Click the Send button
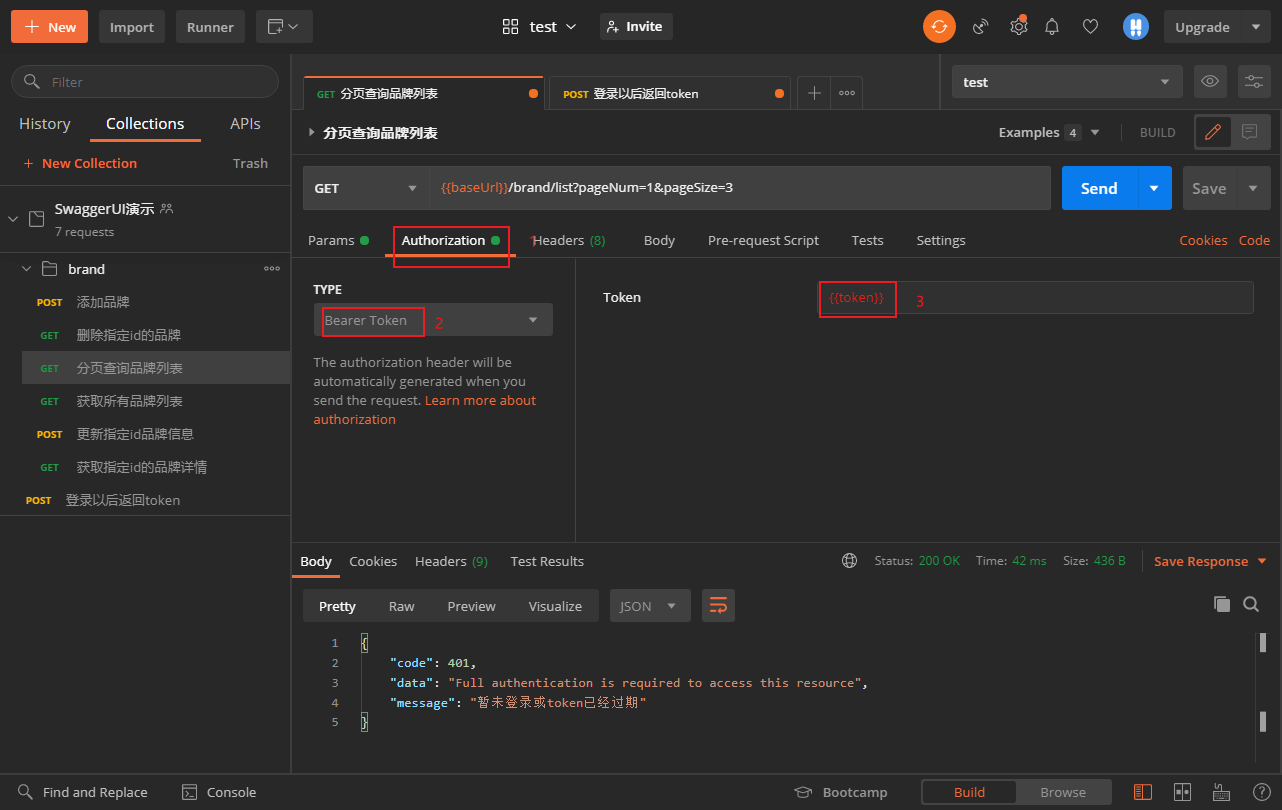 (1099, 188)
